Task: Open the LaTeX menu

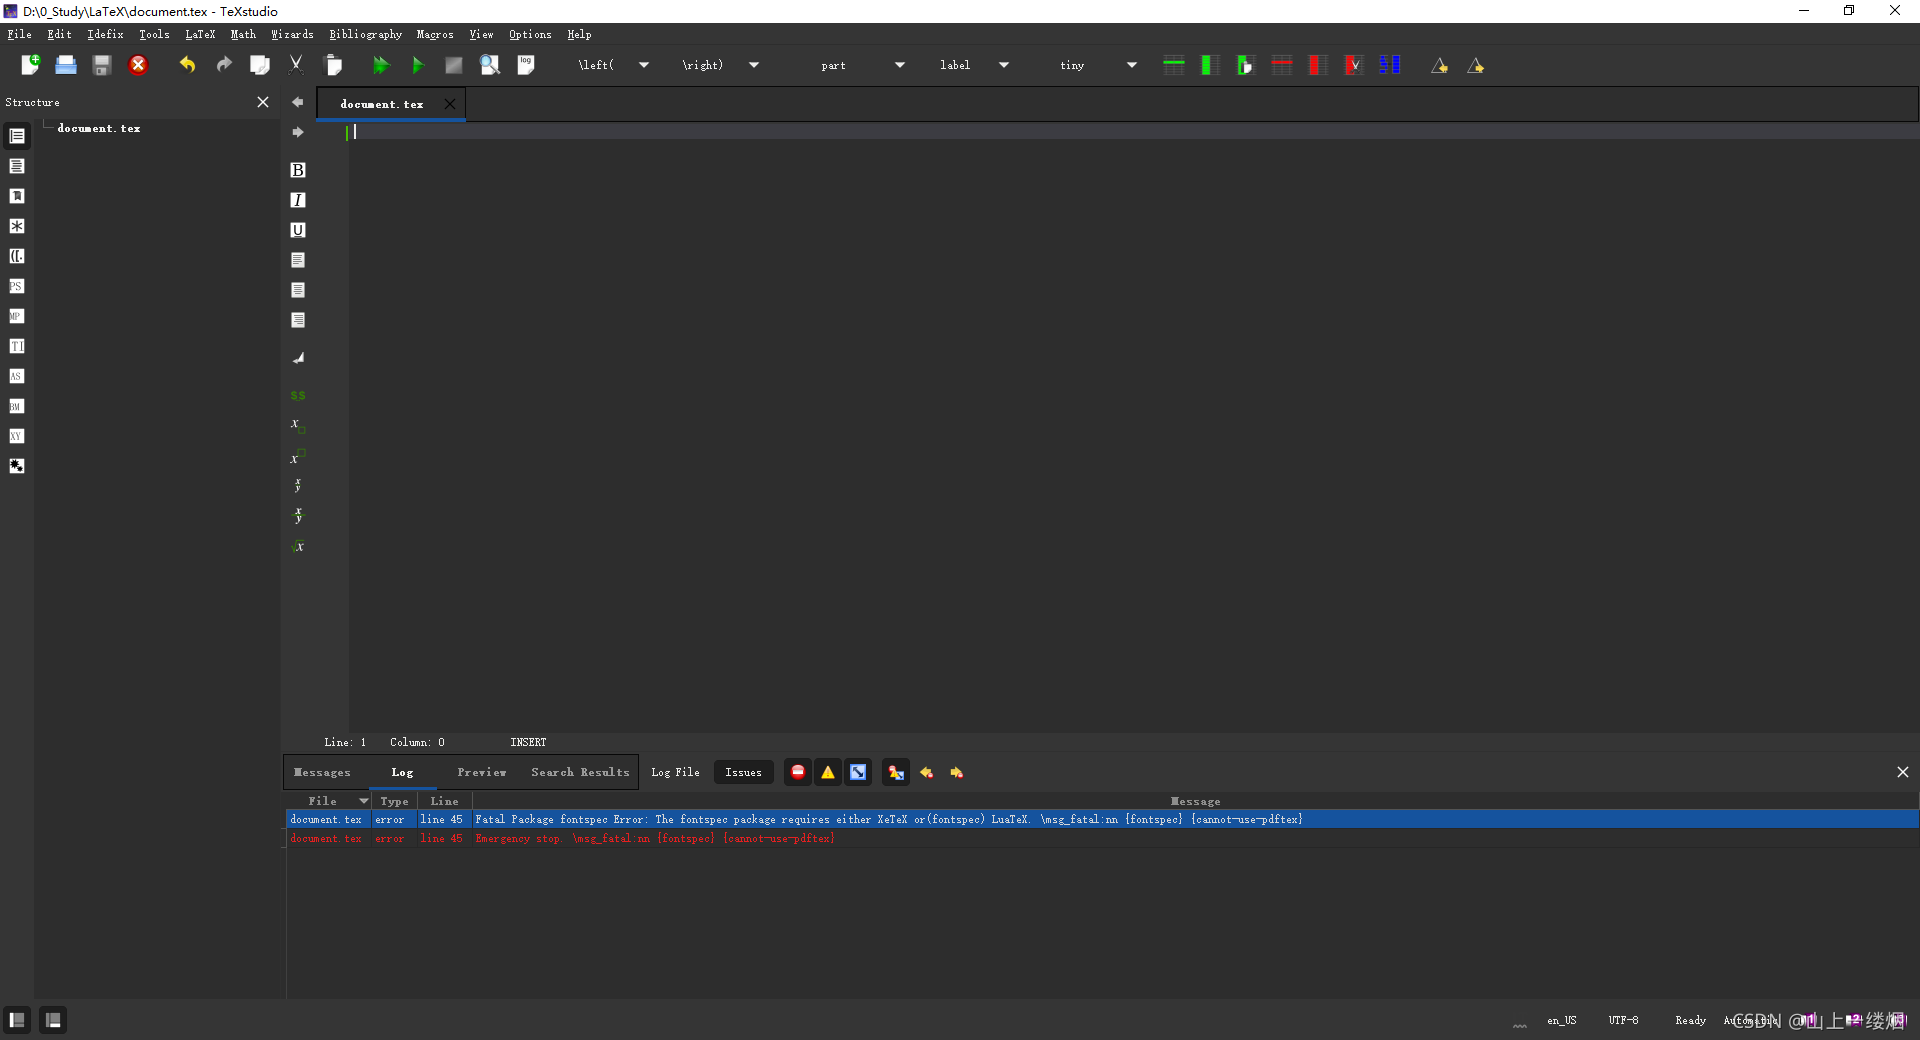Action: pos(200,34)
